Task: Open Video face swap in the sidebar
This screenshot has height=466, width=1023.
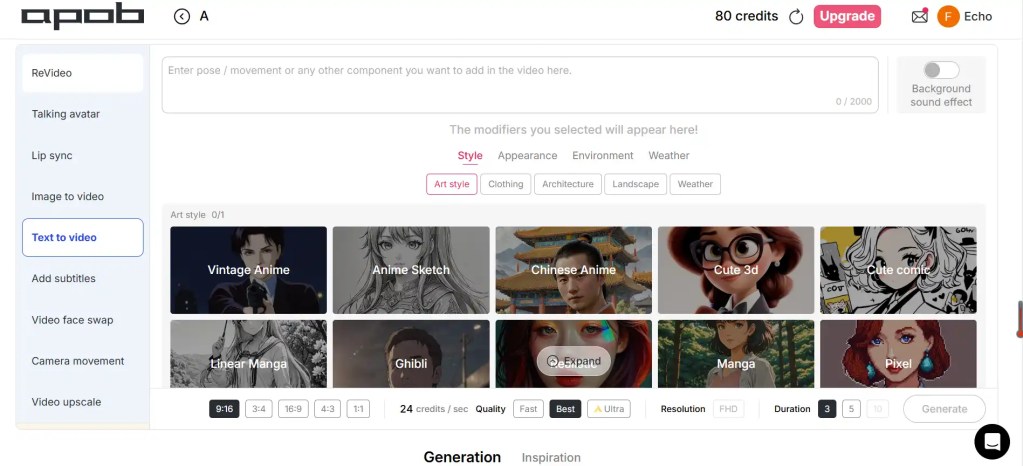Action: tap(83, 320)
